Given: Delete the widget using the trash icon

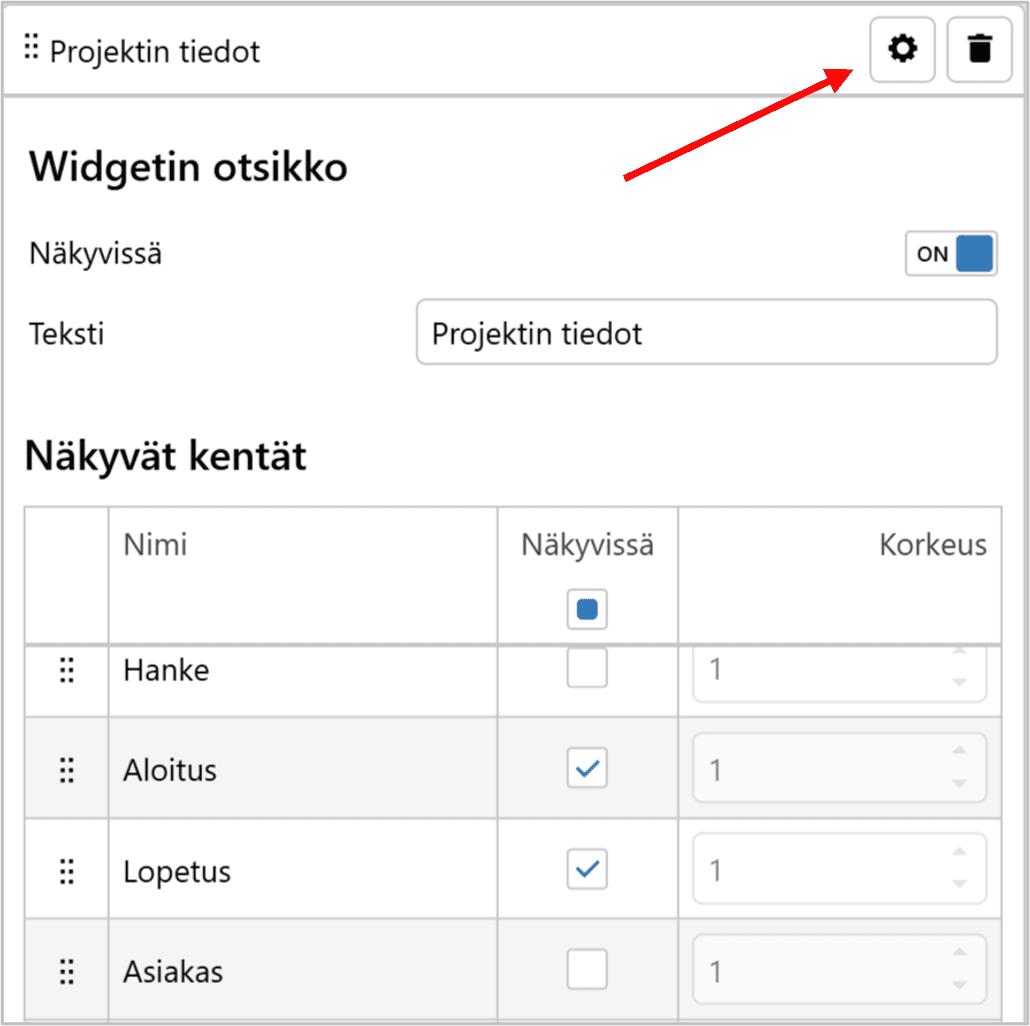Looking at the screenshot, I should (979, 49).
